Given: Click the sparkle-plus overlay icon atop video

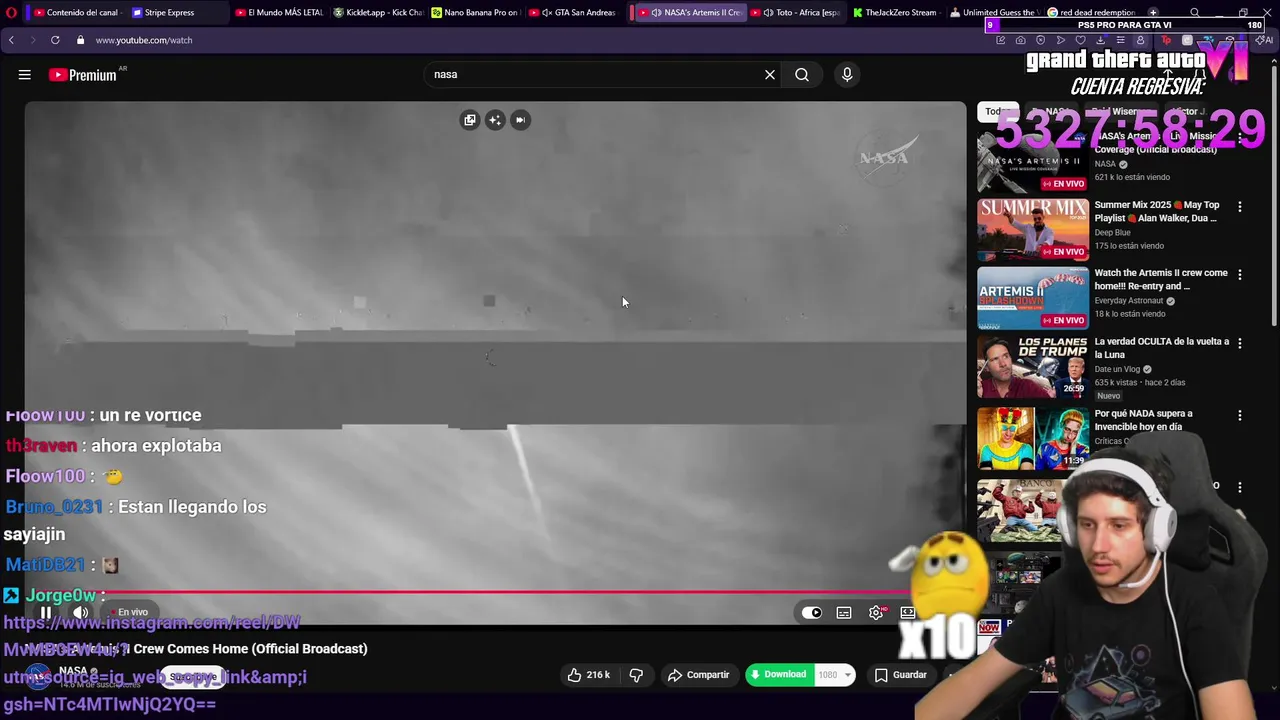Looking at the screenshot, I should pos(495,120).
